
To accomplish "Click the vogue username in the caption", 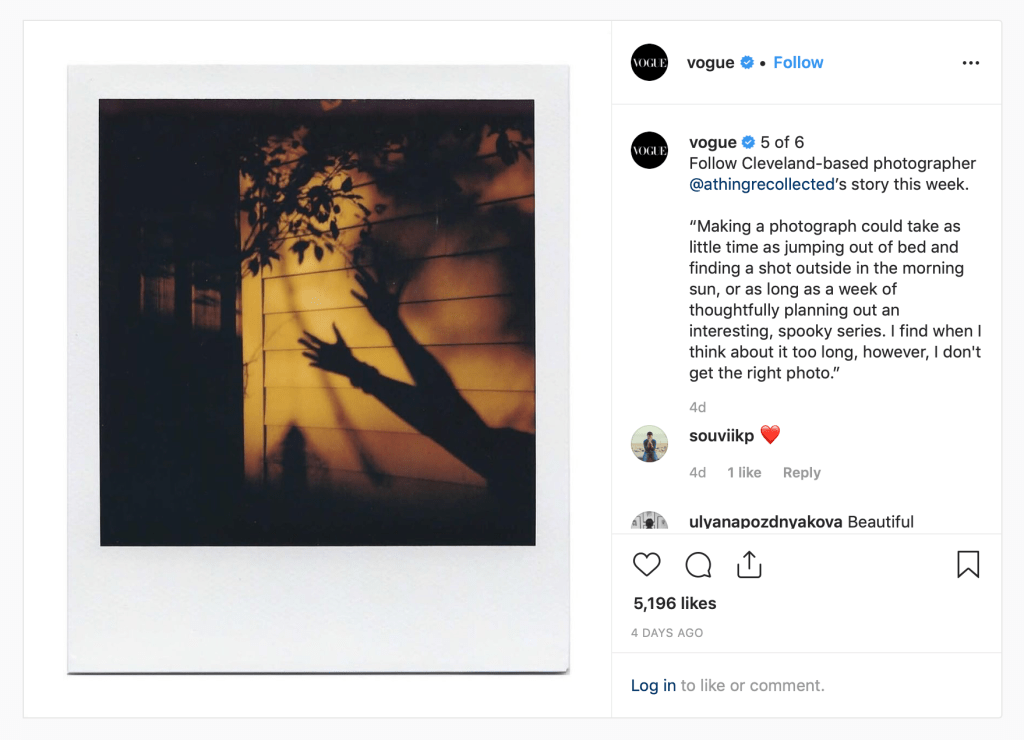I will point(712,142).
